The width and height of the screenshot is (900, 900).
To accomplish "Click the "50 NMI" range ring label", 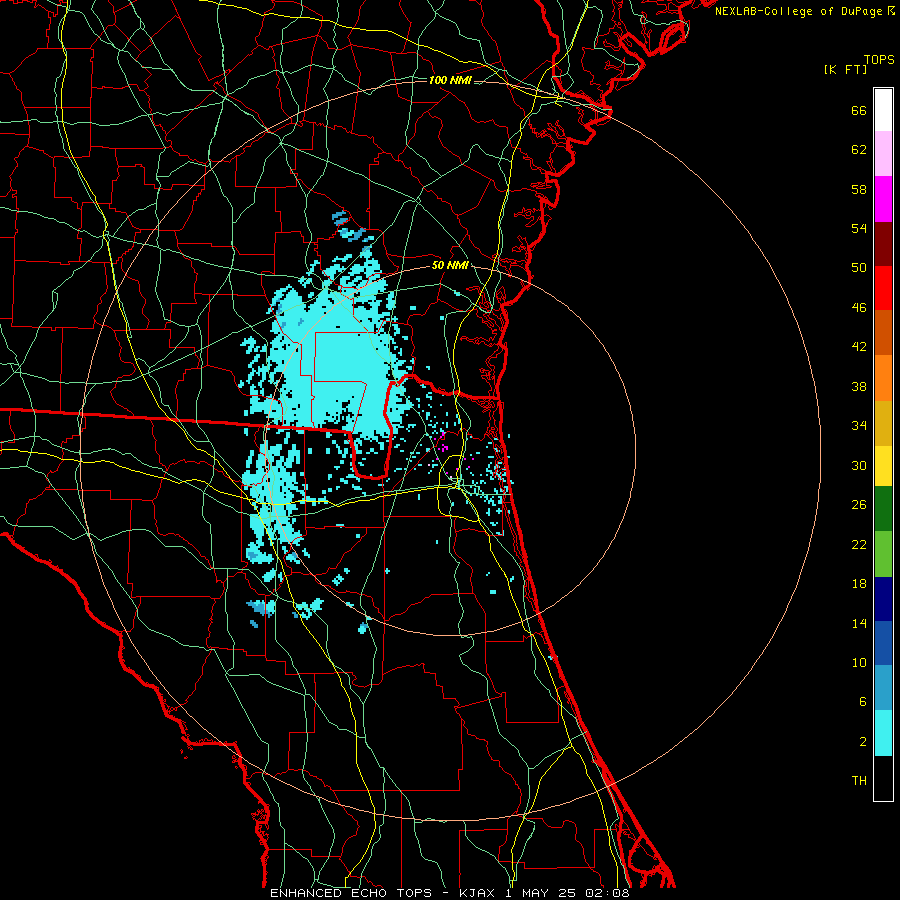I will [x=450, y=266].
